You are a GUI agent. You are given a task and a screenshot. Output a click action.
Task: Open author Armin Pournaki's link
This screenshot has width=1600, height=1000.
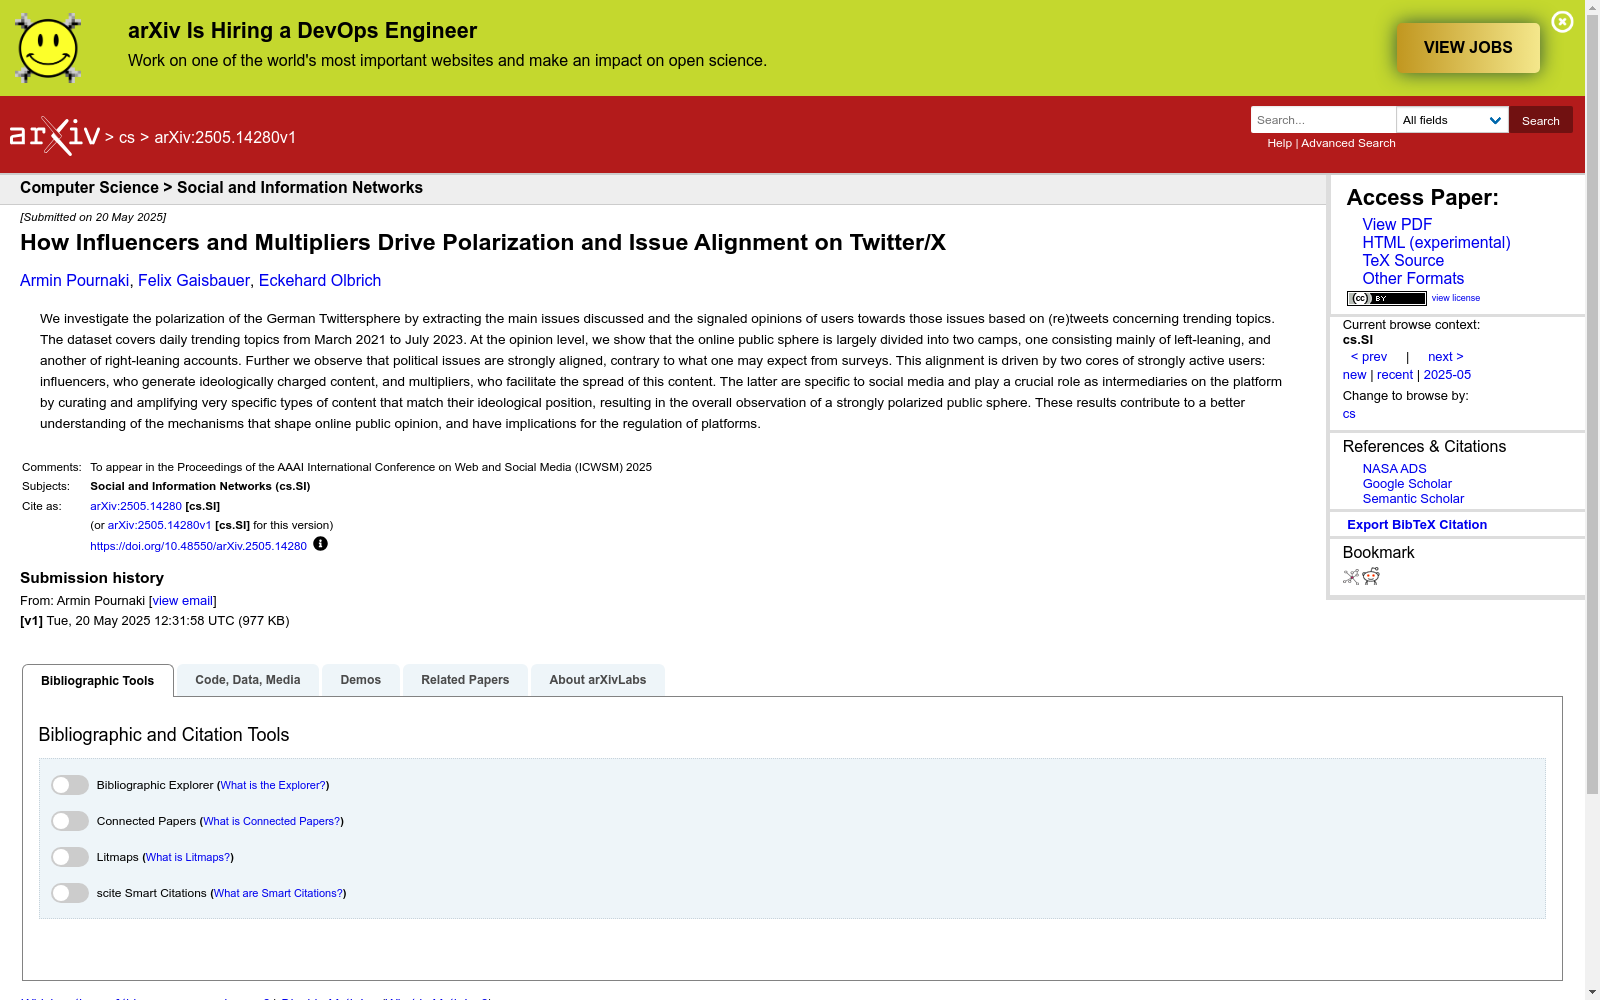point(75,281)
